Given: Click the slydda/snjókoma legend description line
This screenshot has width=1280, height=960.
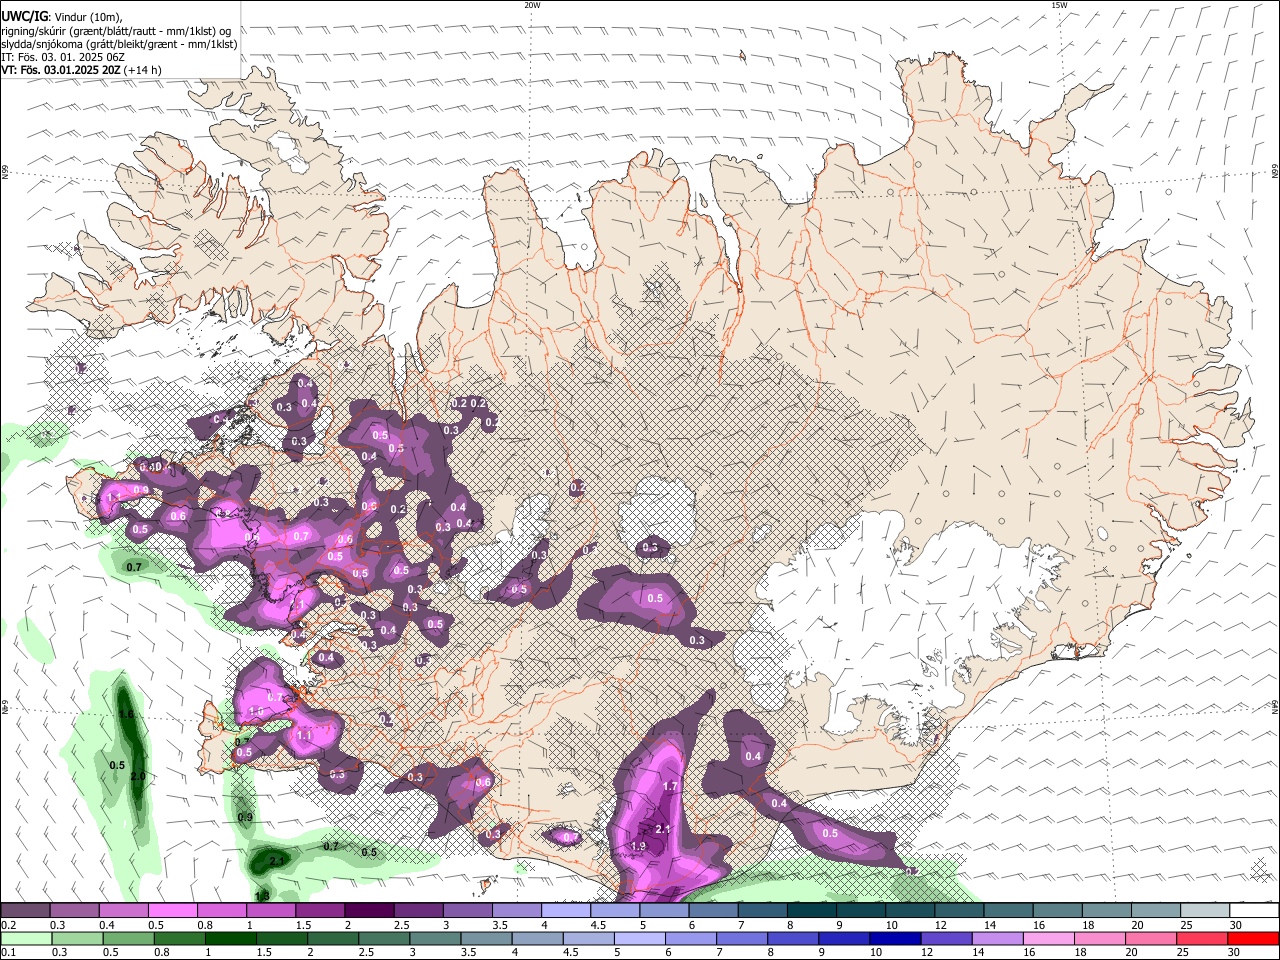Looking at the screenshot, I should coord(119,44).
